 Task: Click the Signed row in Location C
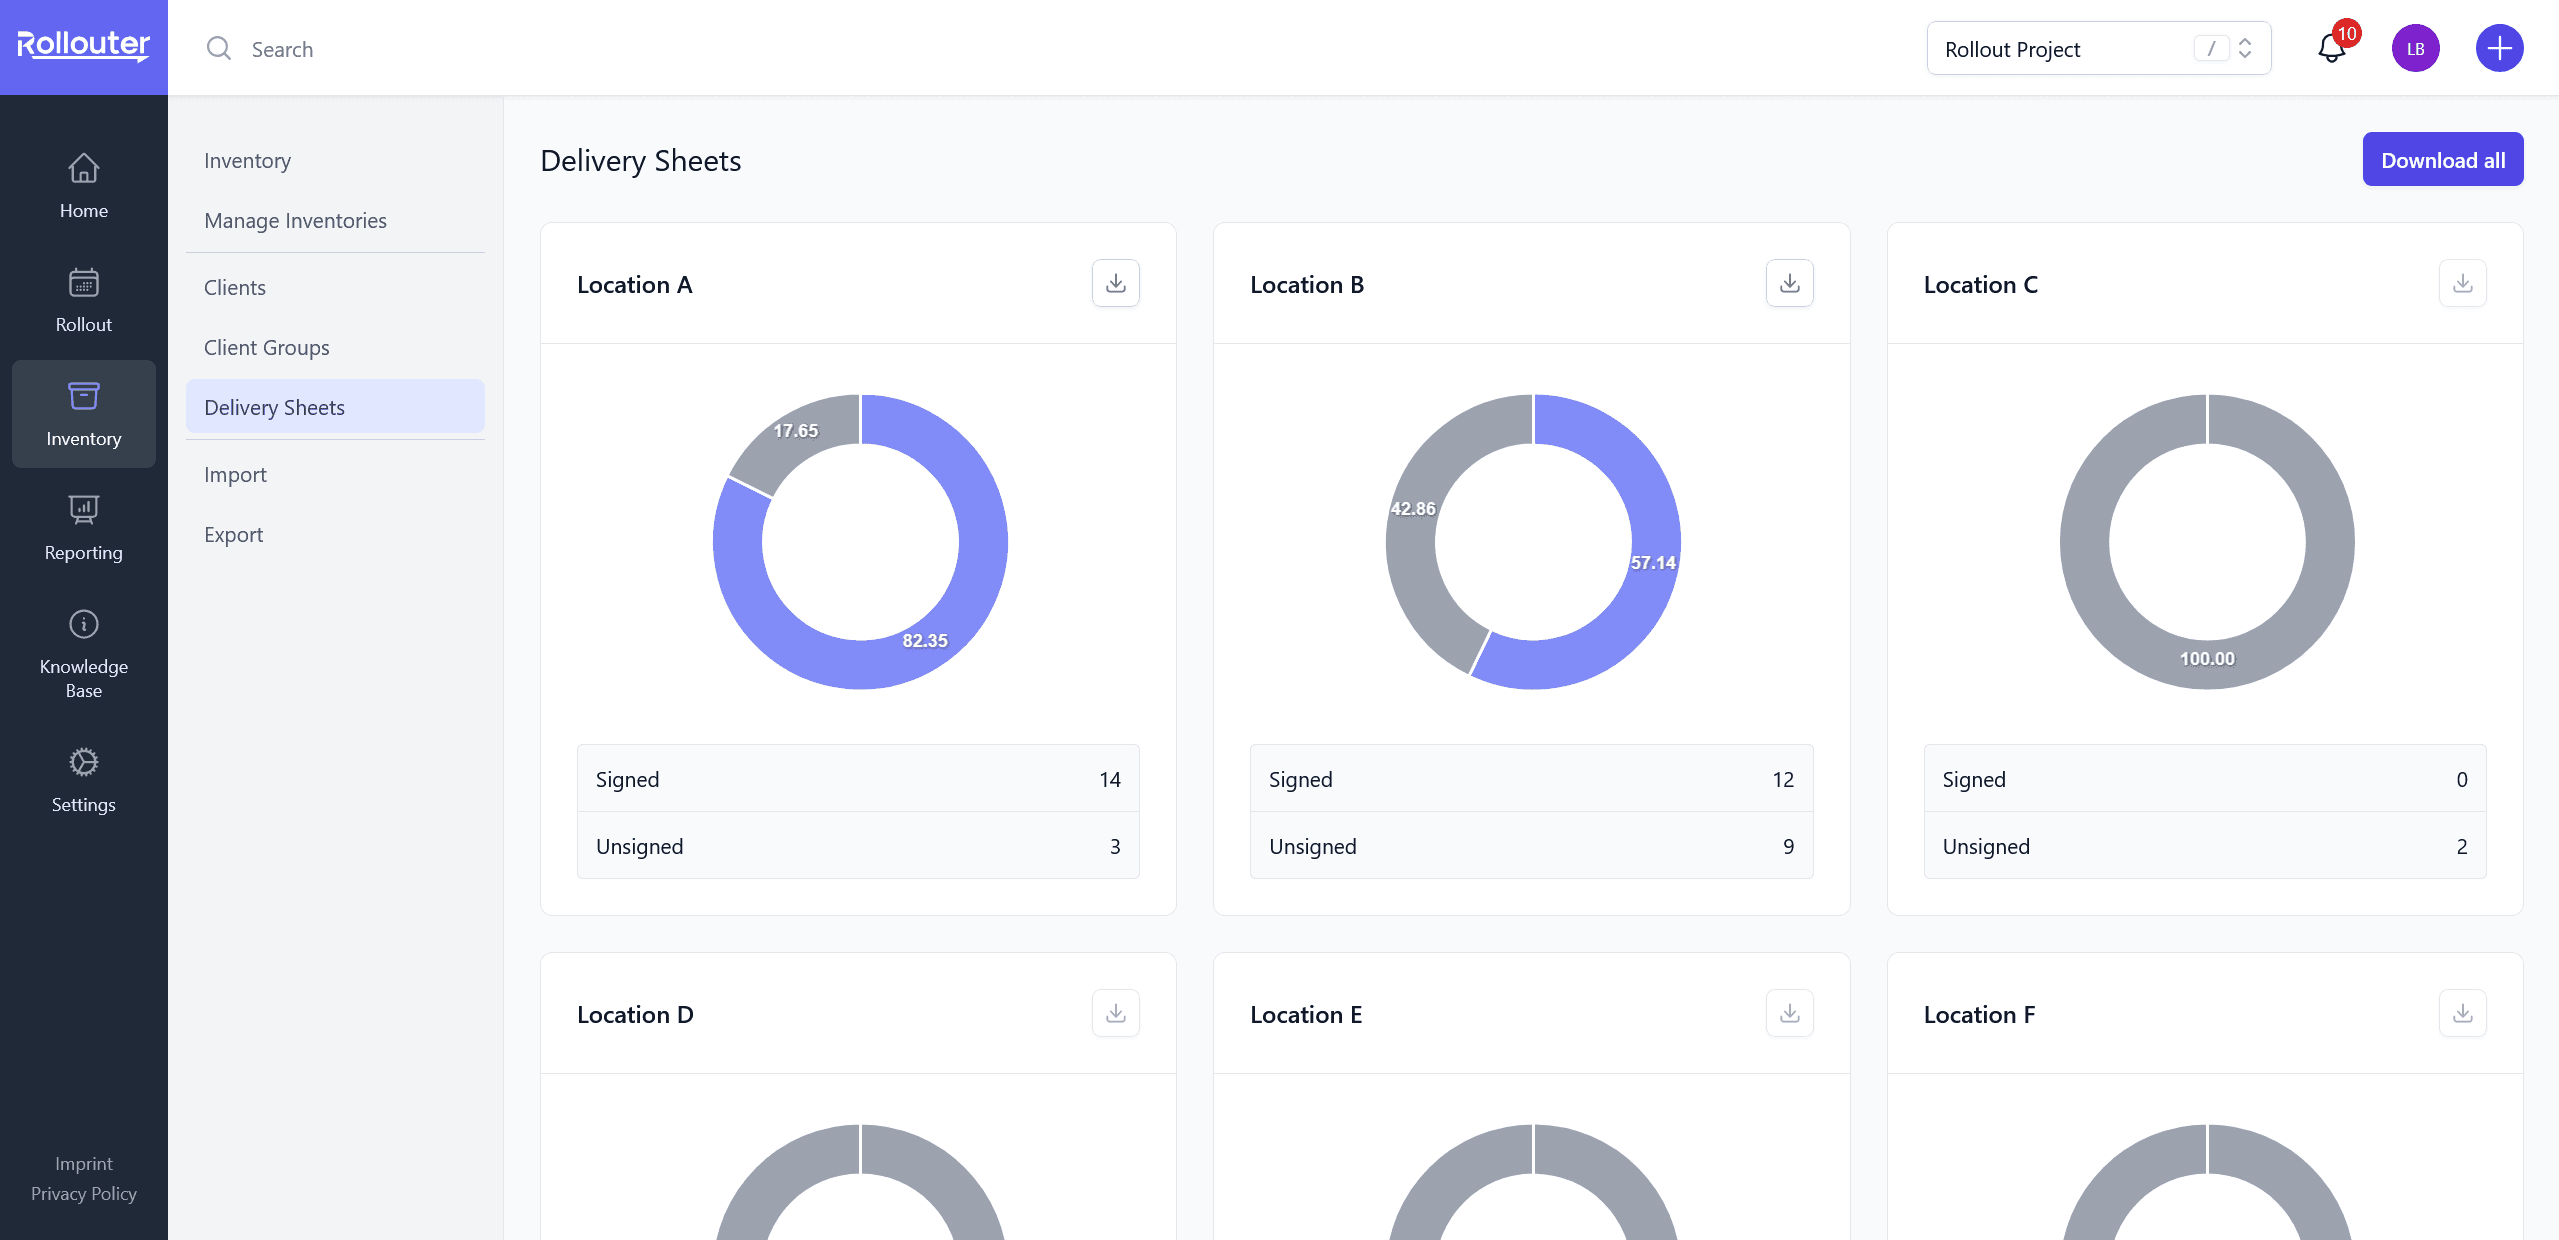(x=2204, y=778)
